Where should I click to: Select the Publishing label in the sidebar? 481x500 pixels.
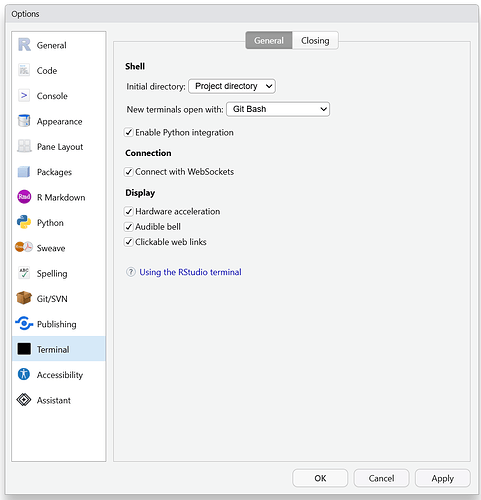pos(57,324)
